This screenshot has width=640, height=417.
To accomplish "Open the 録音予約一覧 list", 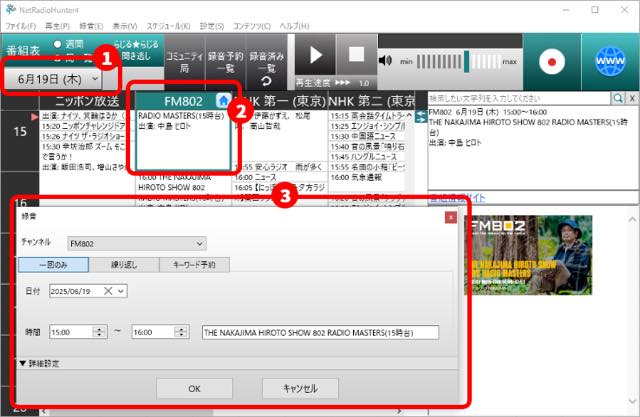I will click(225, 62).
